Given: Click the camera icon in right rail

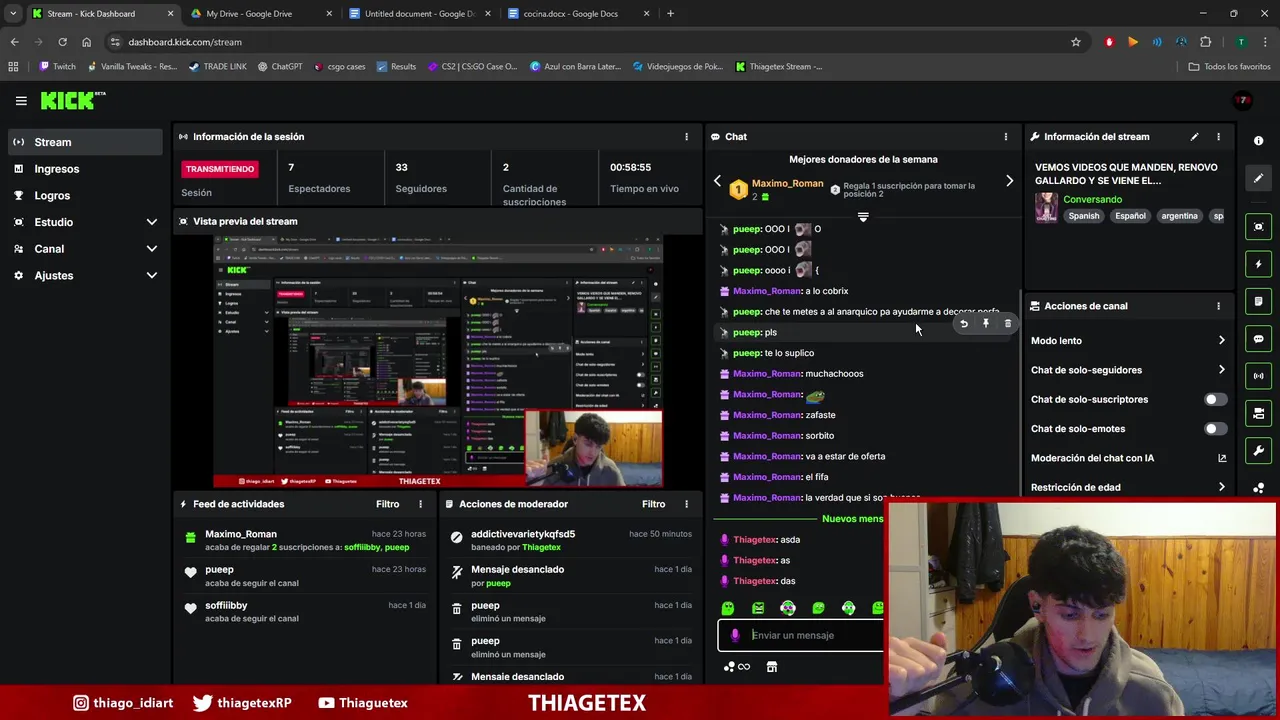Looking at the screenshot, I should [x=1258, y=413].
